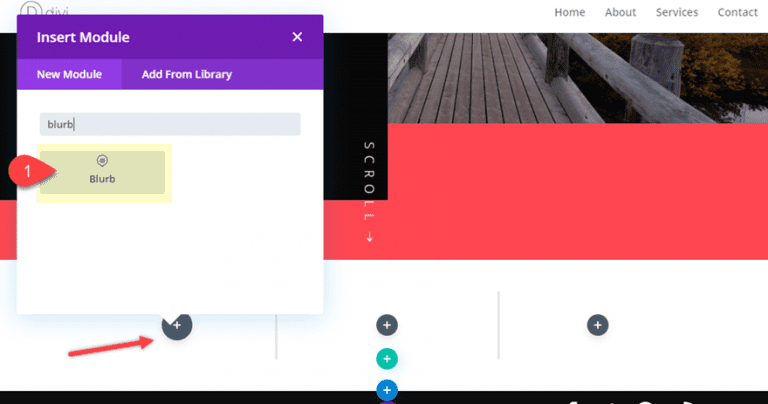This screenshot has height=404, width=768.
Task: Click the module search field containing blurb
Action: point(170,124)
